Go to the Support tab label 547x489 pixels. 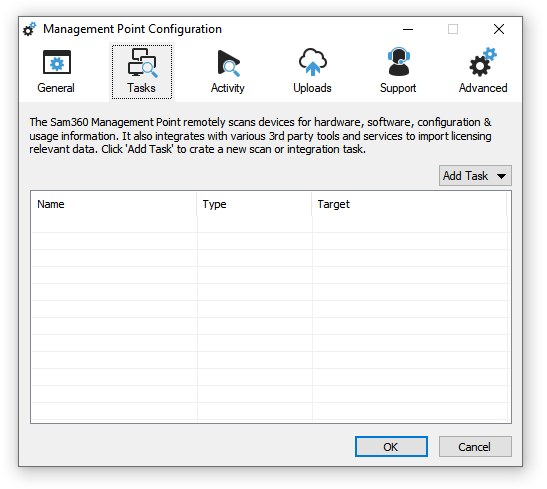[398, 88]
